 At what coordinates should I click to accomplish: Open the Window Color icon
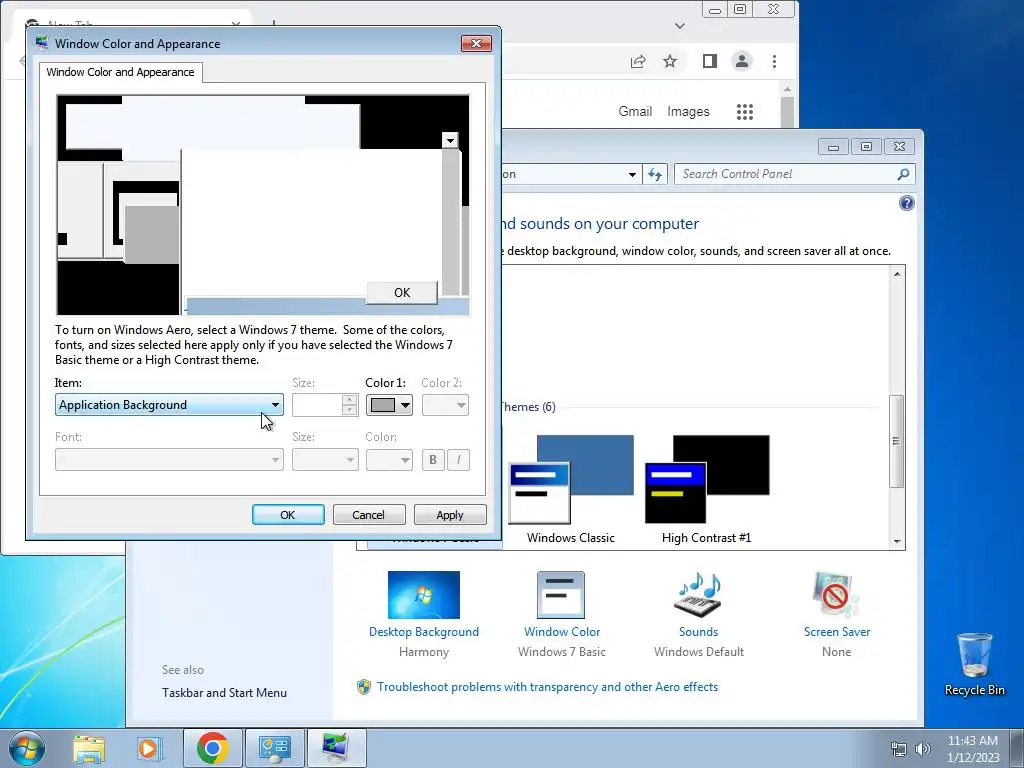point(561,595)
